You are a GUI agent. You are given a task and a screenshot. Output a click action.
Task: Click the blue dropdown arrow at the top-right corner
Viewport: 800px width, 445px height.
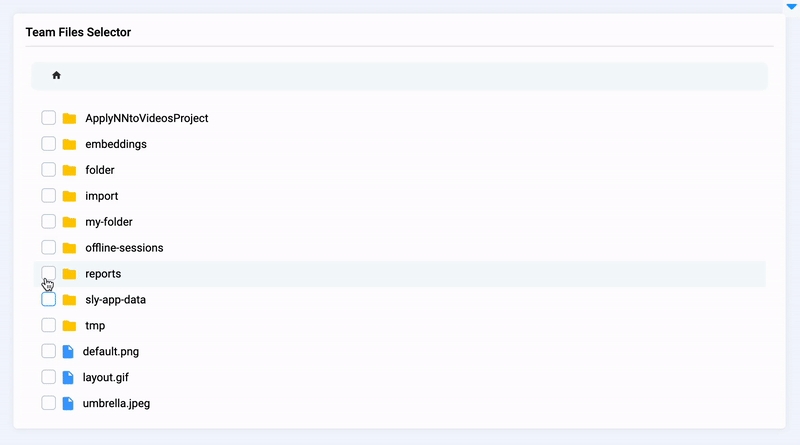pyautogui.click(x=791, y=7)
